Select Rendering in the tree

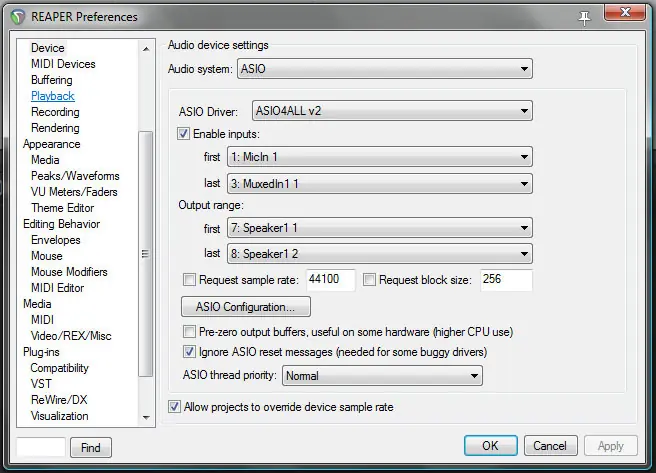55,128
